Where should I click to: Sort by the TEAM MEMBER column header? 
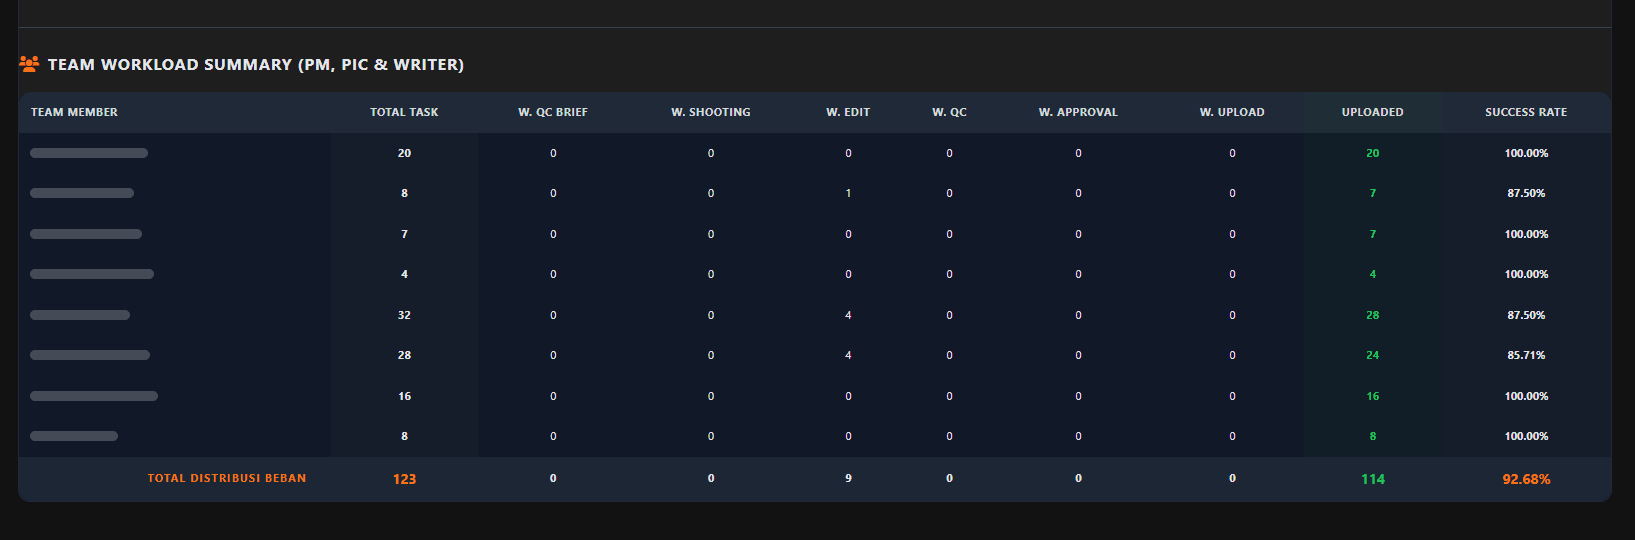coord(74,112)
